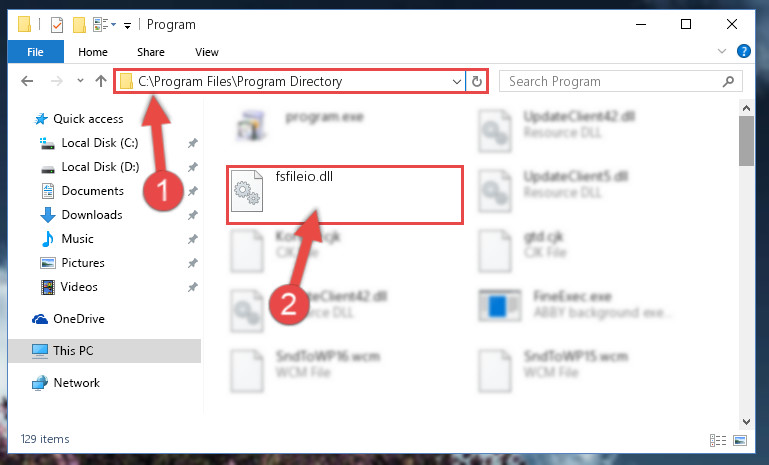Unpin Videos from Quick access
The height and width of the screenshot is (465, 769).
tap(193, 287)
